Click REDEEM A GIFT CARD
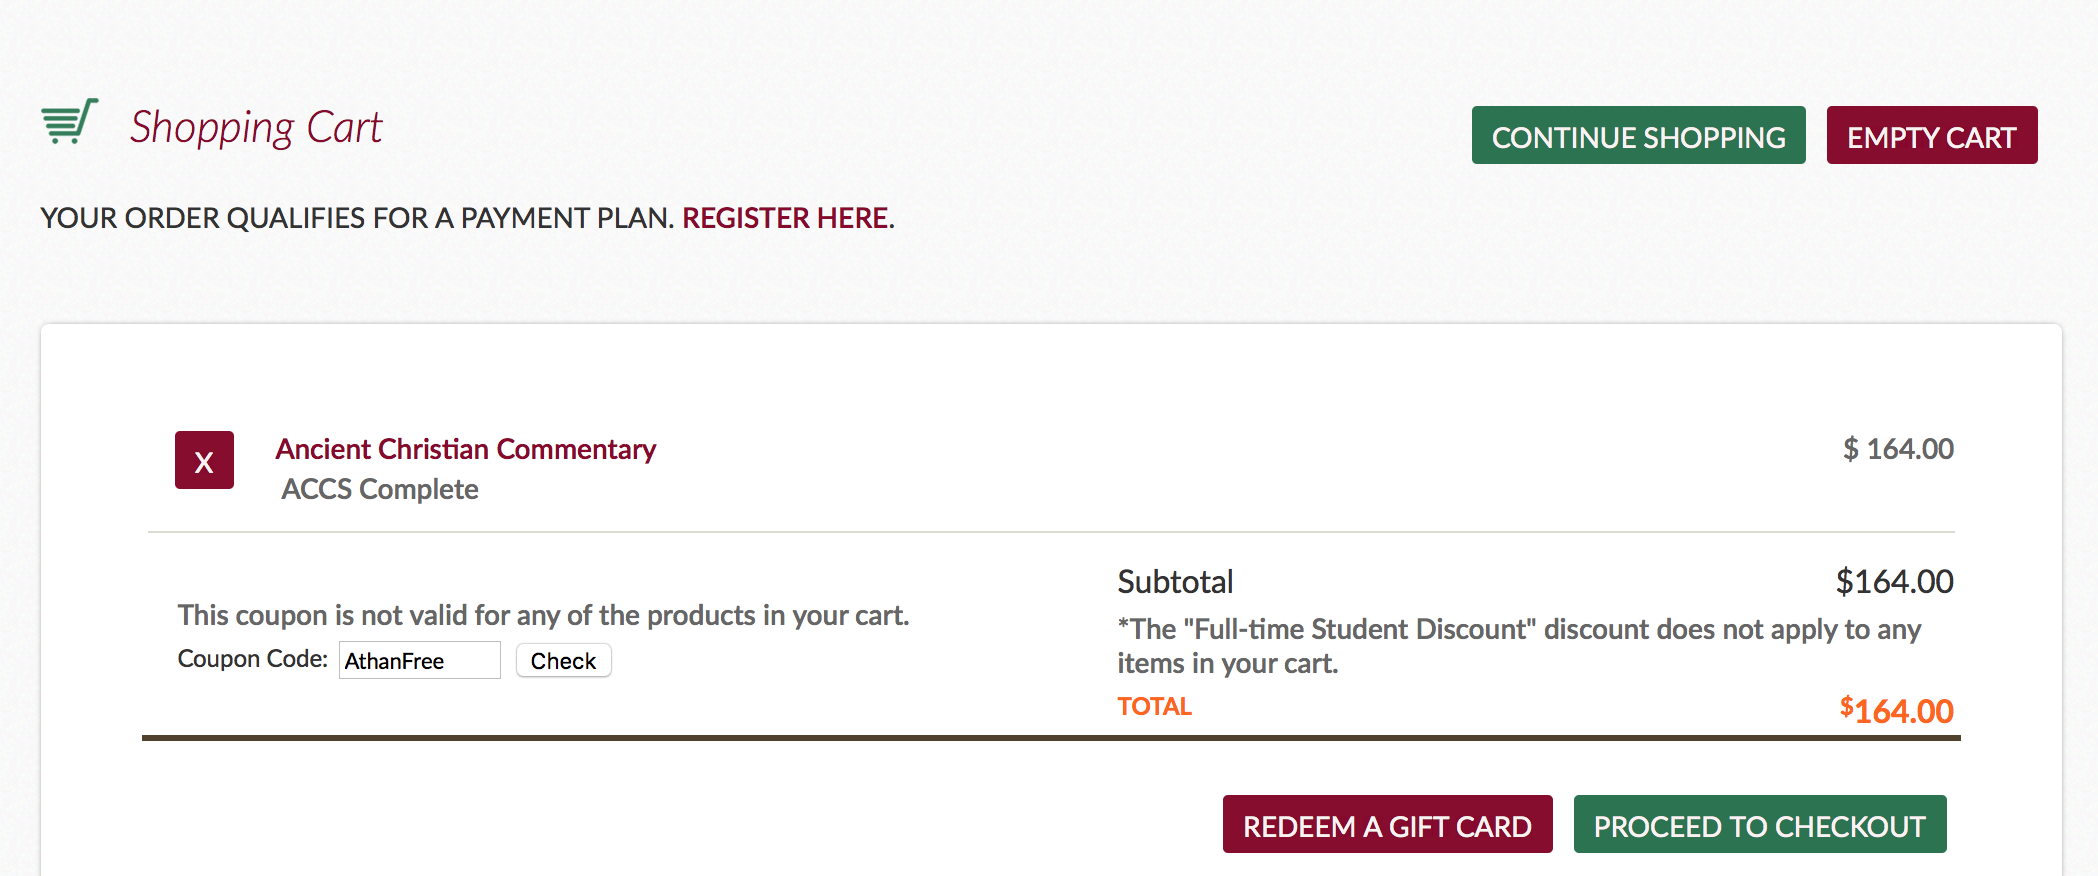 pyautogui.click(x=1387, y=824)
